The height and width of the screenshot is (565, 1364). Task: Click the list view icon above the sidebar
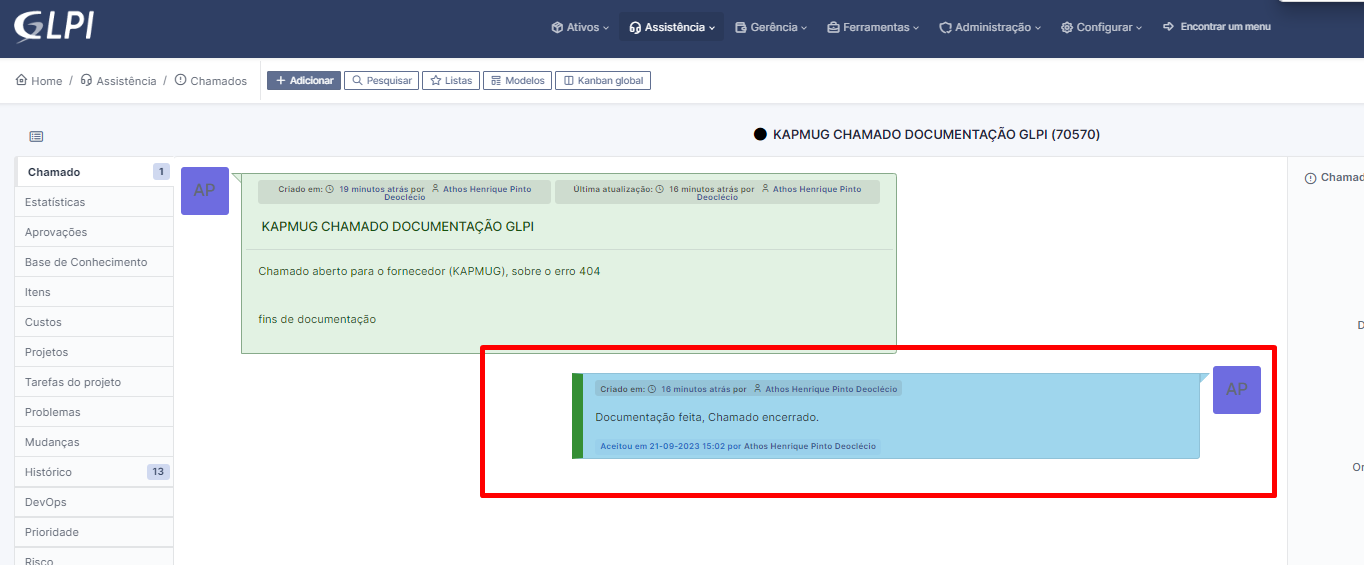36,136
